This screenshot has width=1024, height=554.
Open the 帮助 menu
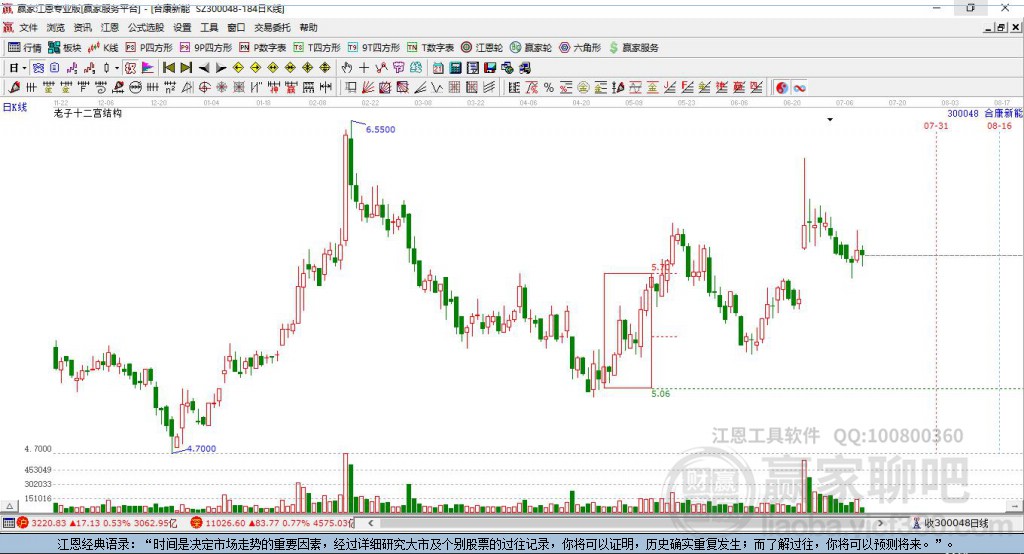tap(308, 27)
